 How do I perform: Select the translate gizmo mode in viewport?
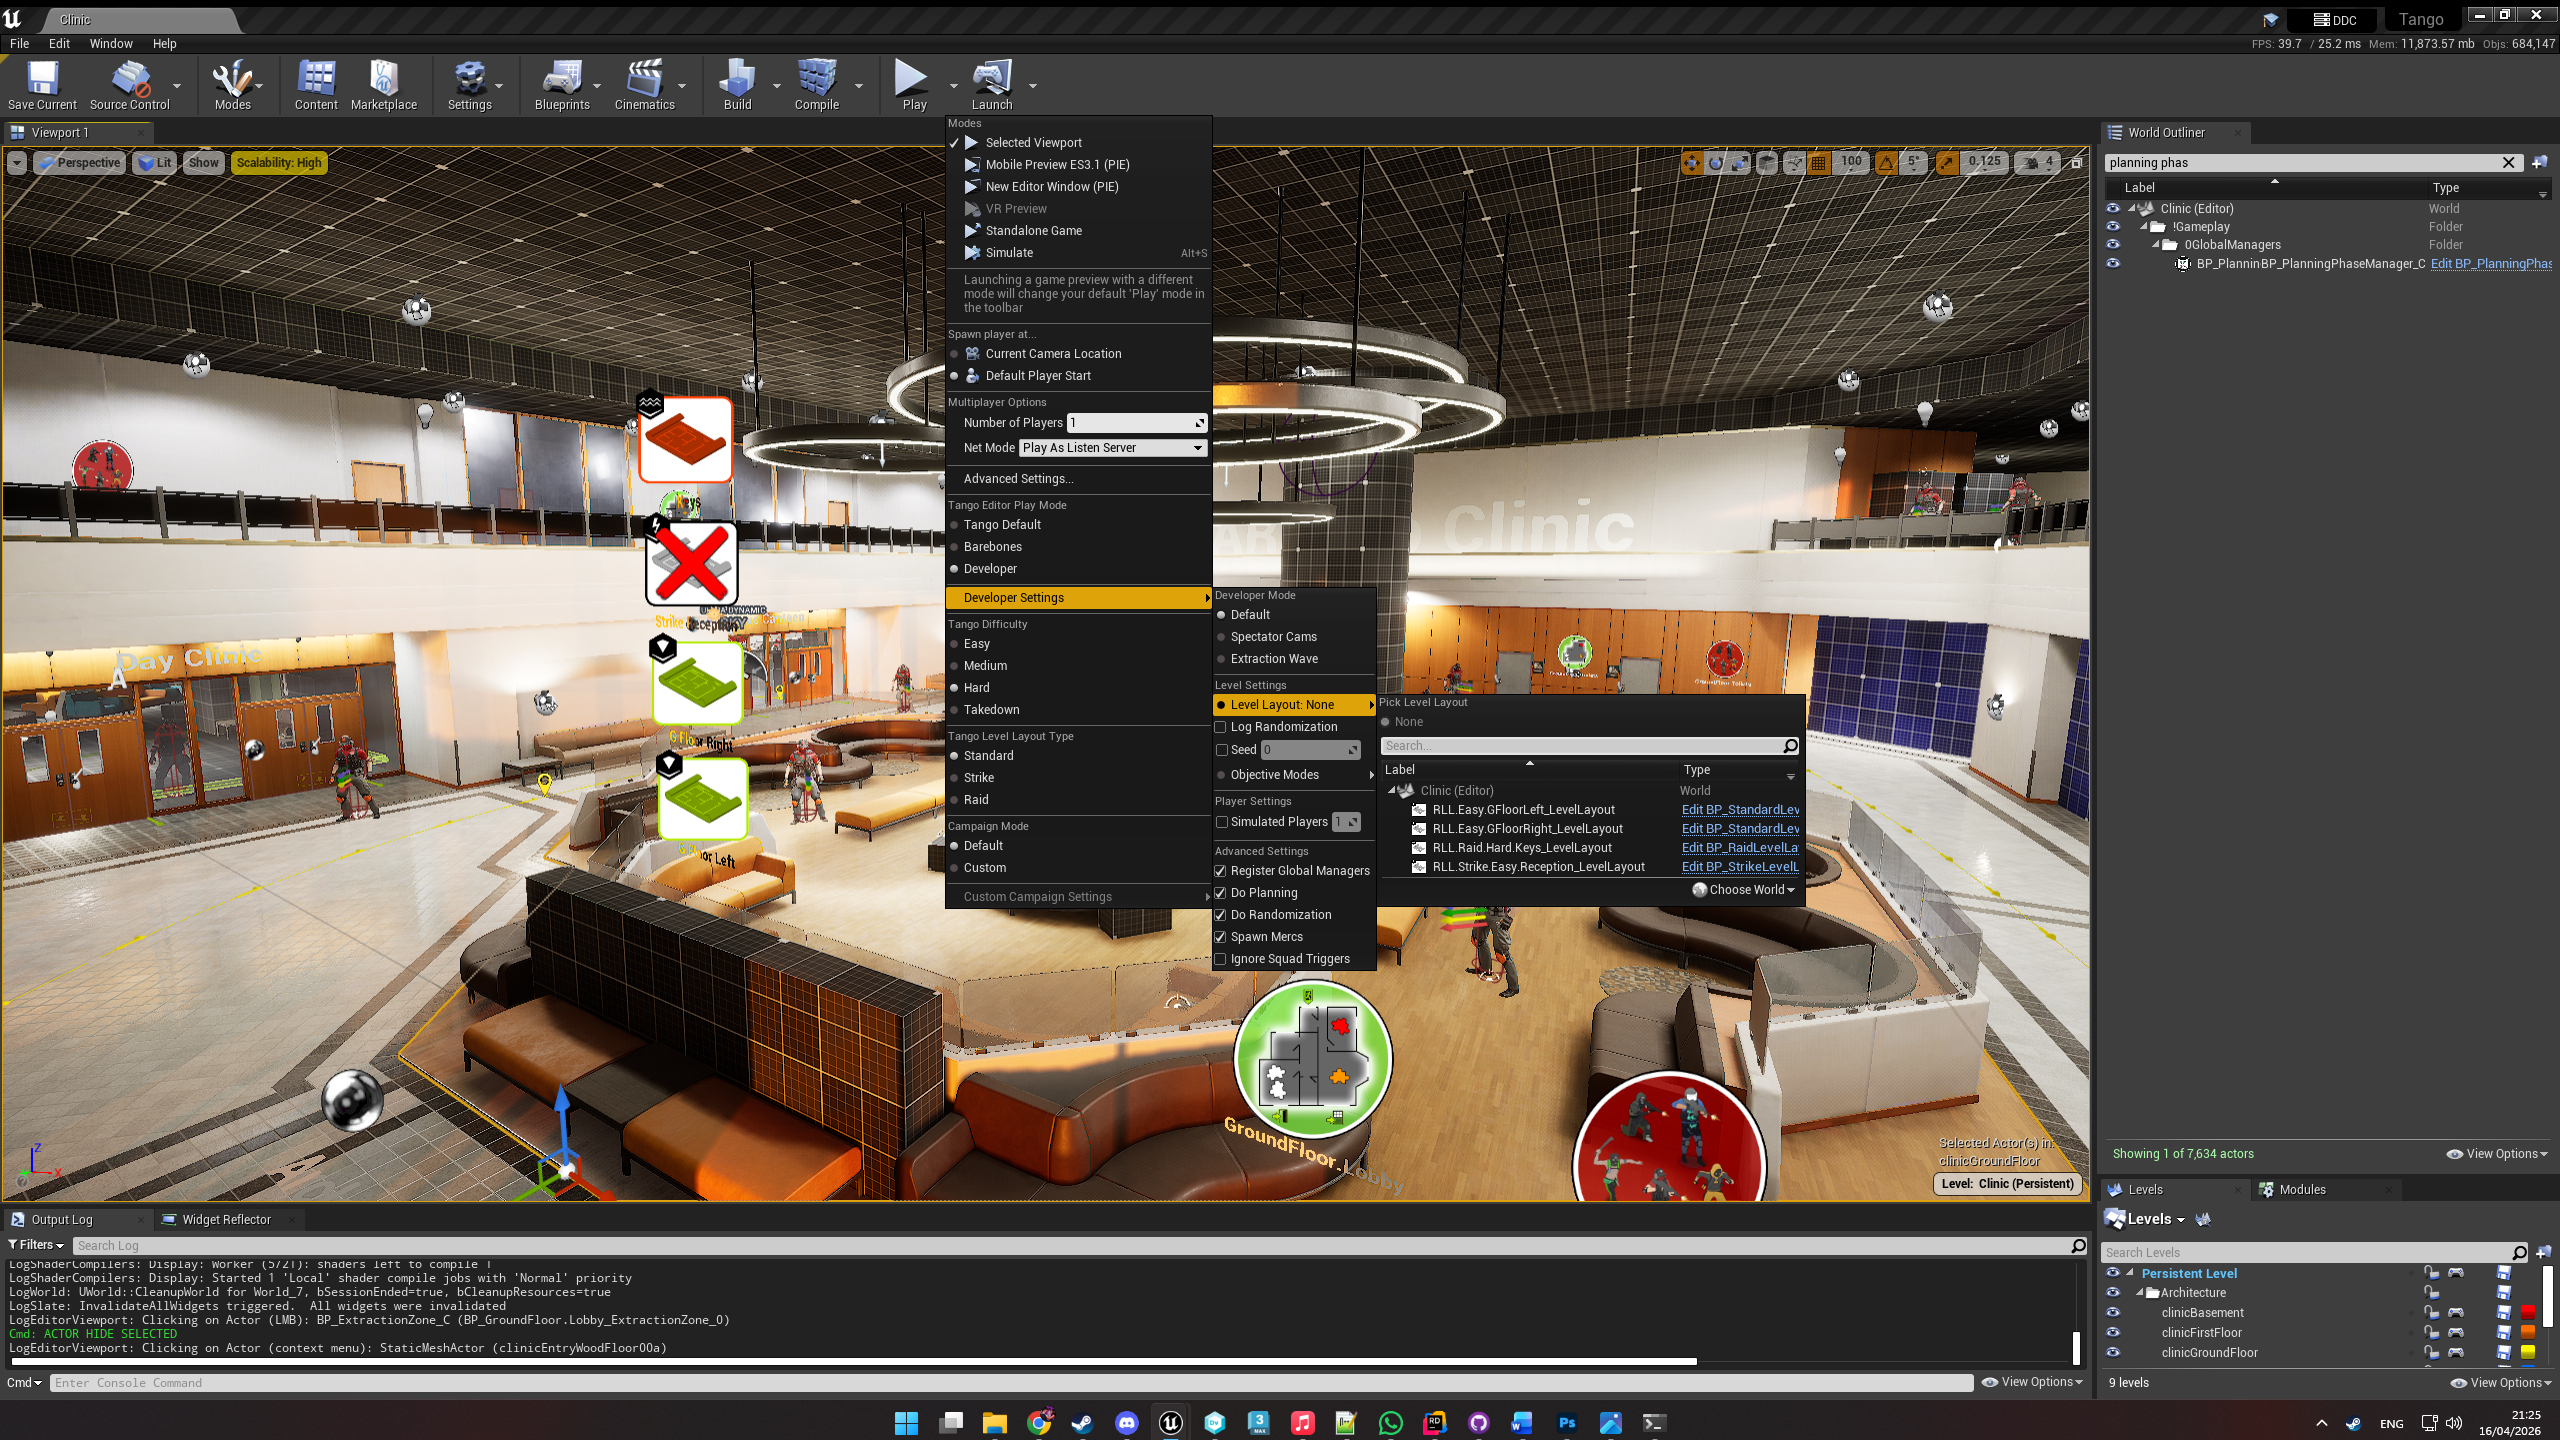pyautogui.click(x=1691, y=162)
